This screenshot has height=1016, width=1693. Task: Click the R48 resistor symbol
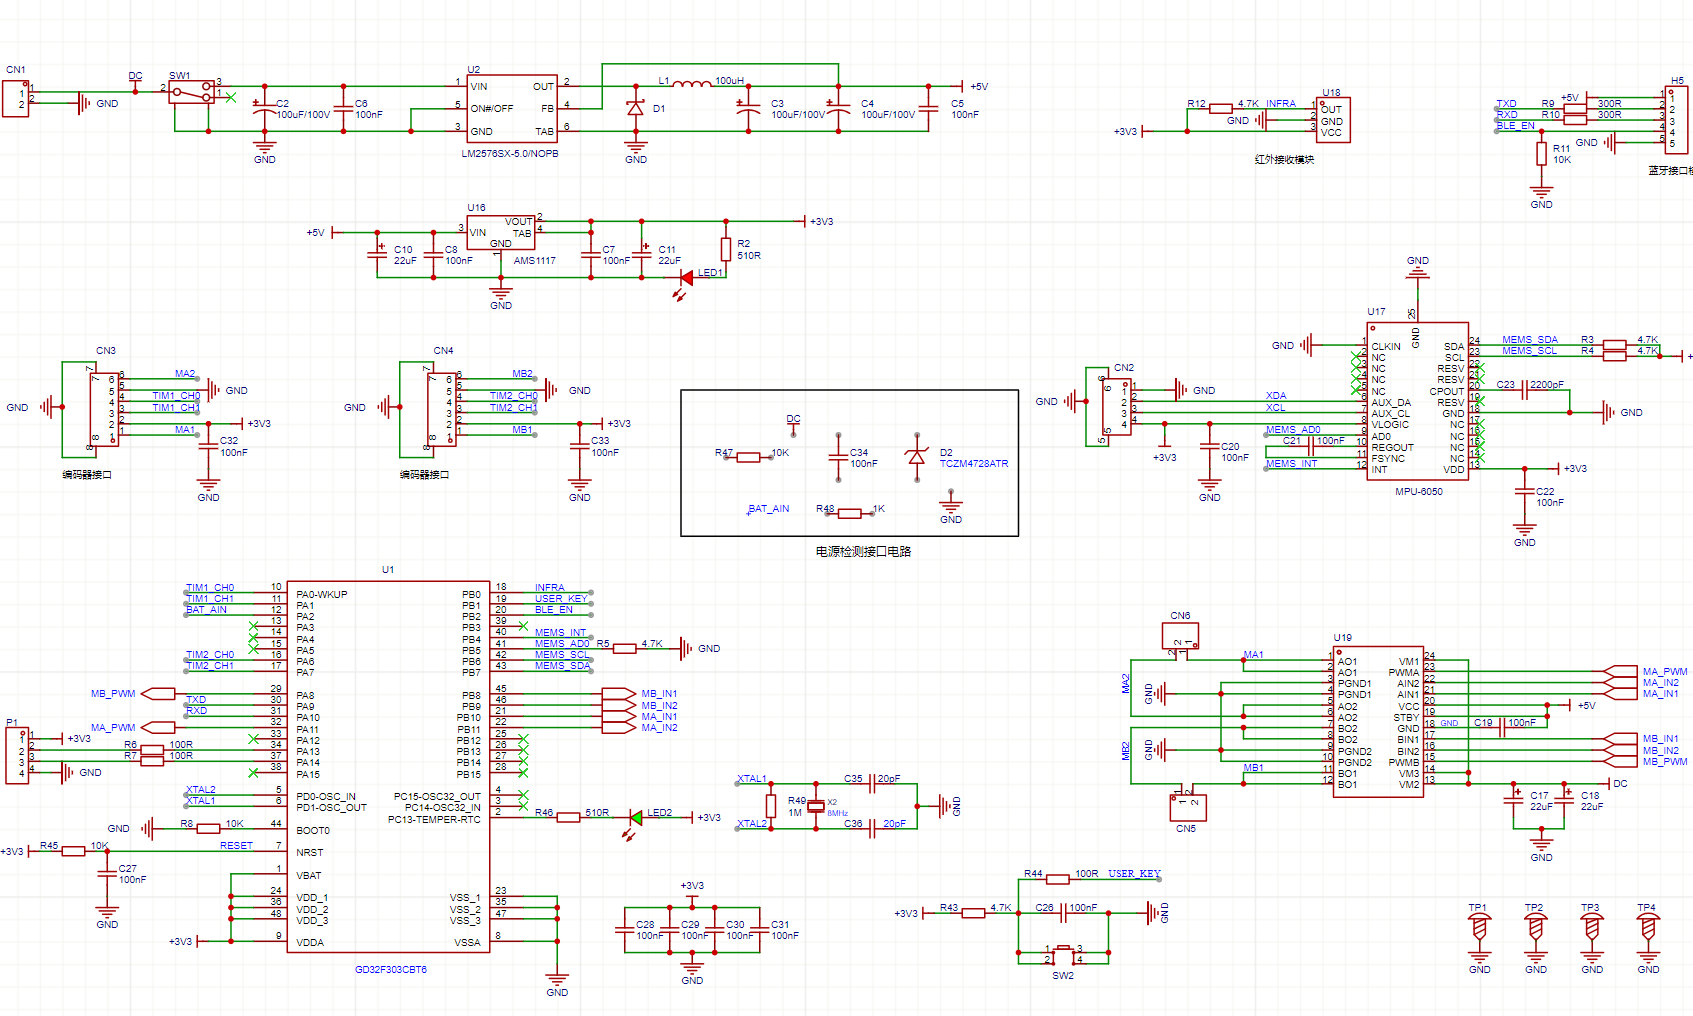coord(849,513)
